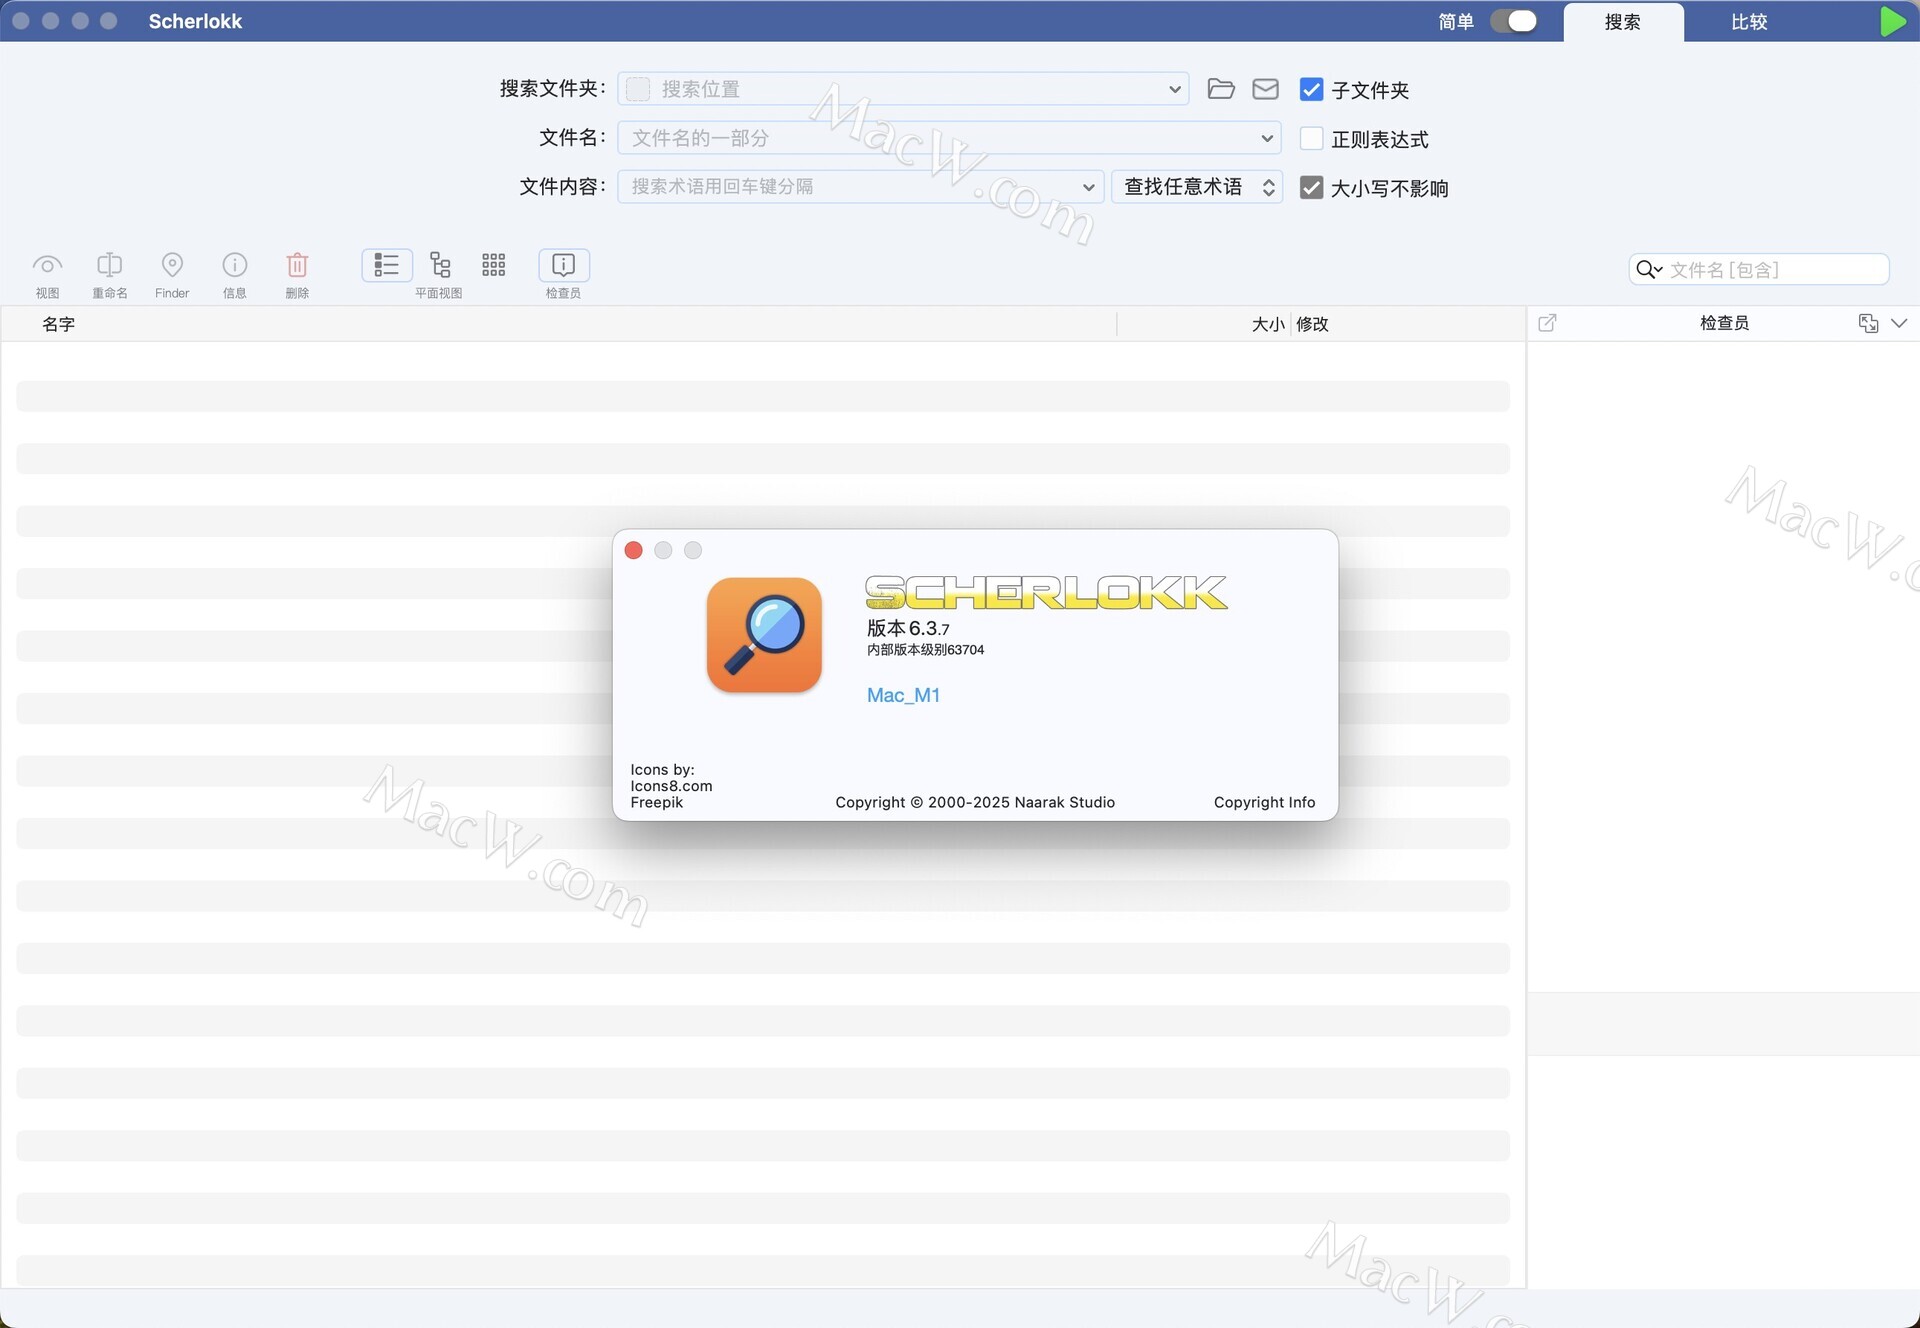This screenshot has width=1920, height=1328.
Task: Switch to grid view icon
Action: [493, 265]
